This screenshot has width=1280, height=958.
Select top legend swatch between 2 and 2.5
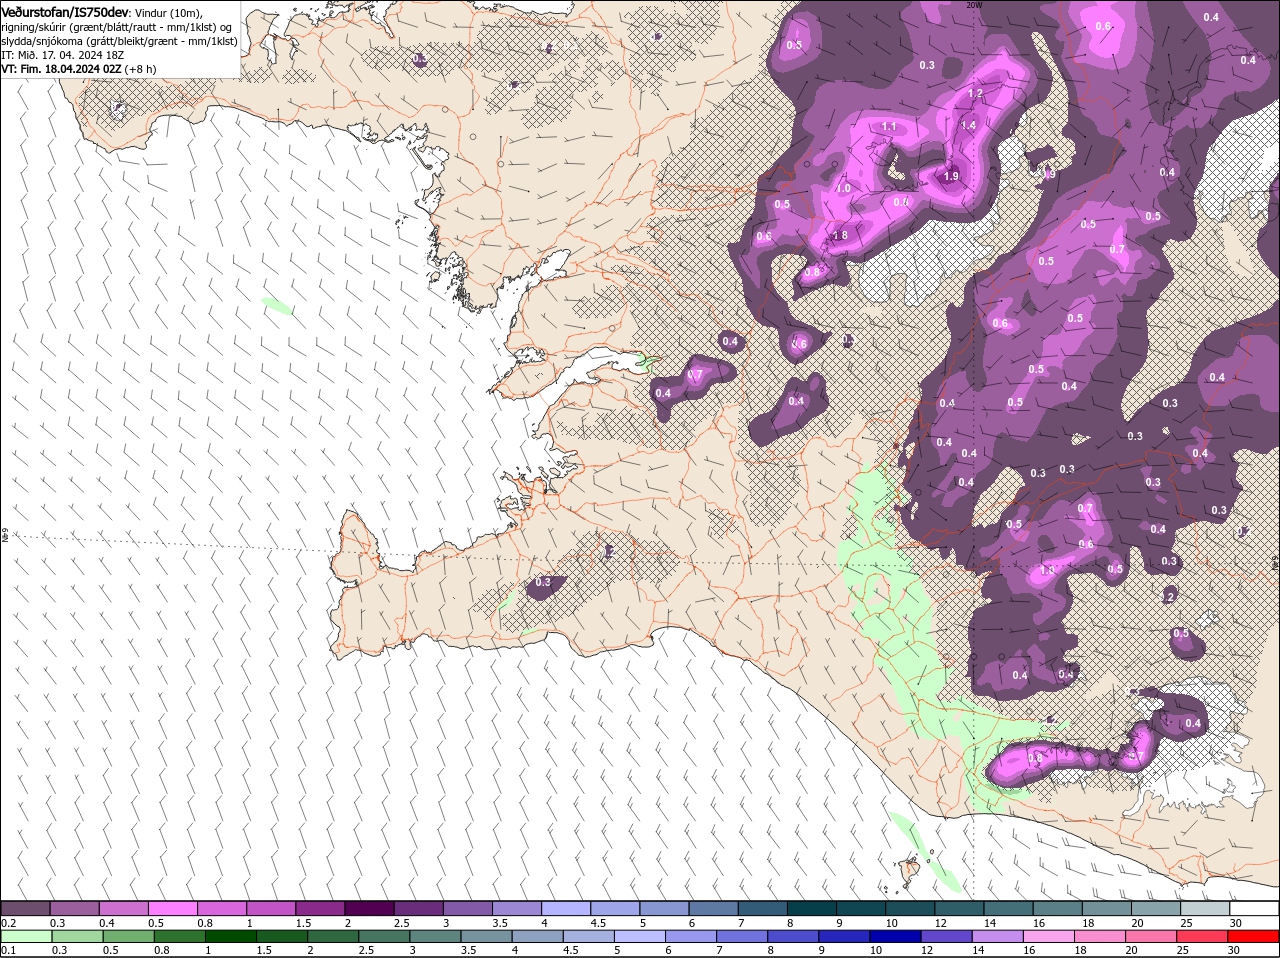click(x=369, y=908)
